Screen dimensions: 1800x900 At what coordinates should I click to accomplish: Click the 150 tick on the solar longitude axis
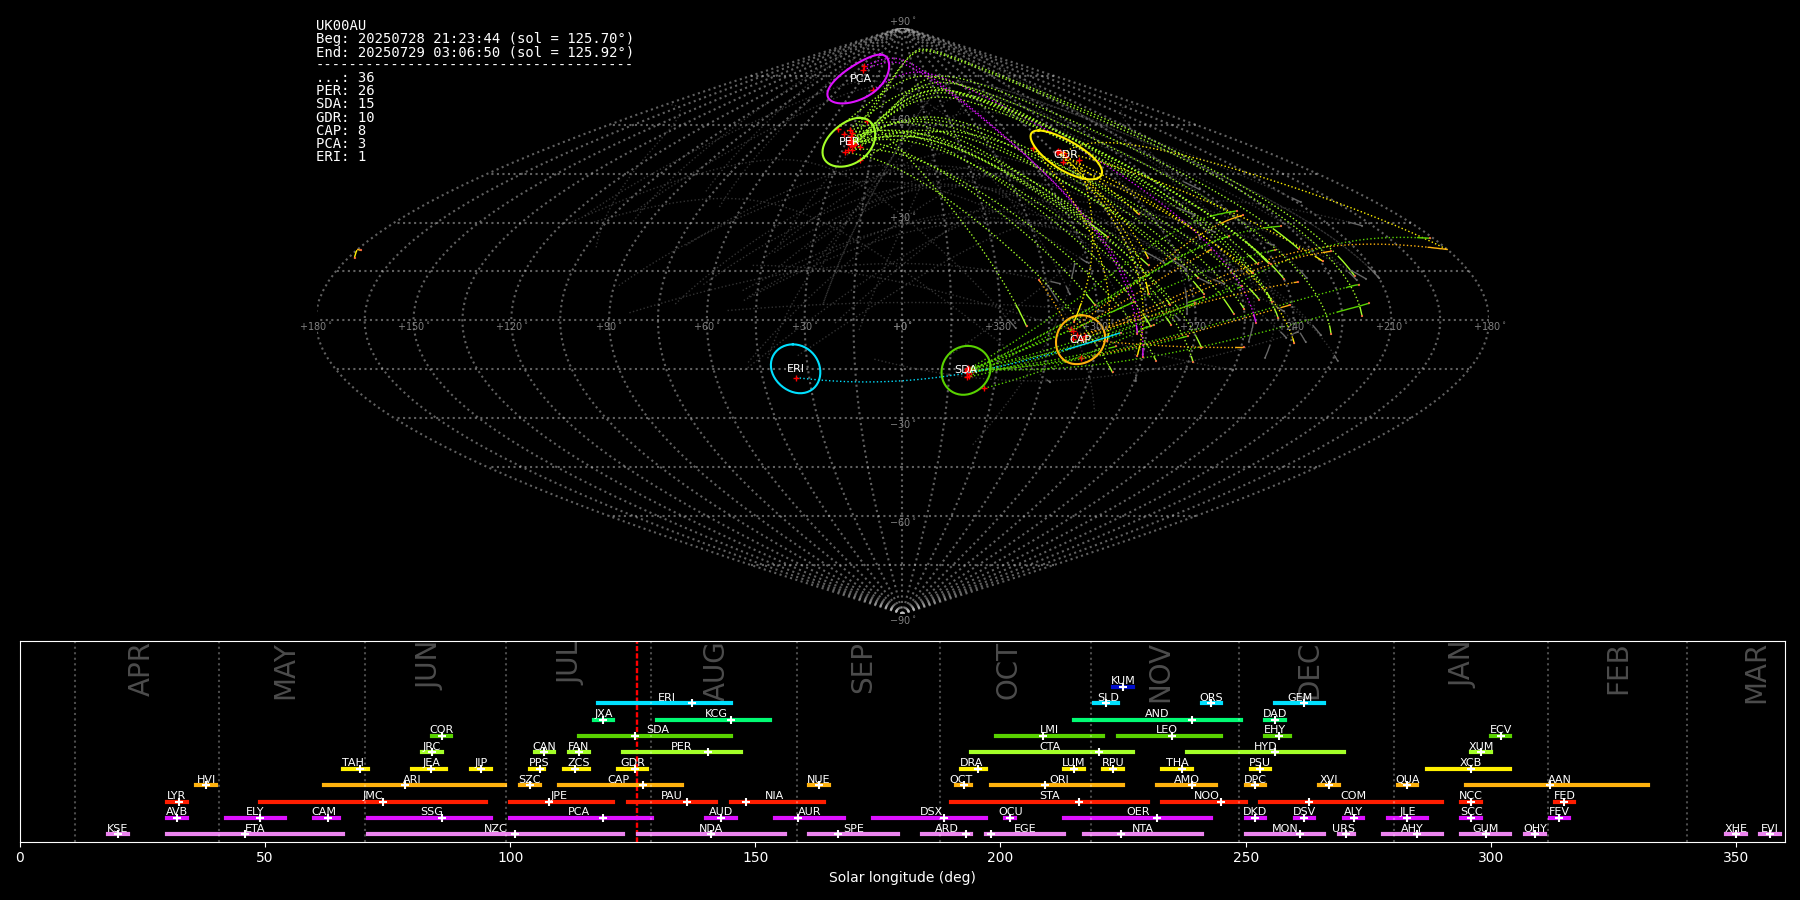click(755, 857)
